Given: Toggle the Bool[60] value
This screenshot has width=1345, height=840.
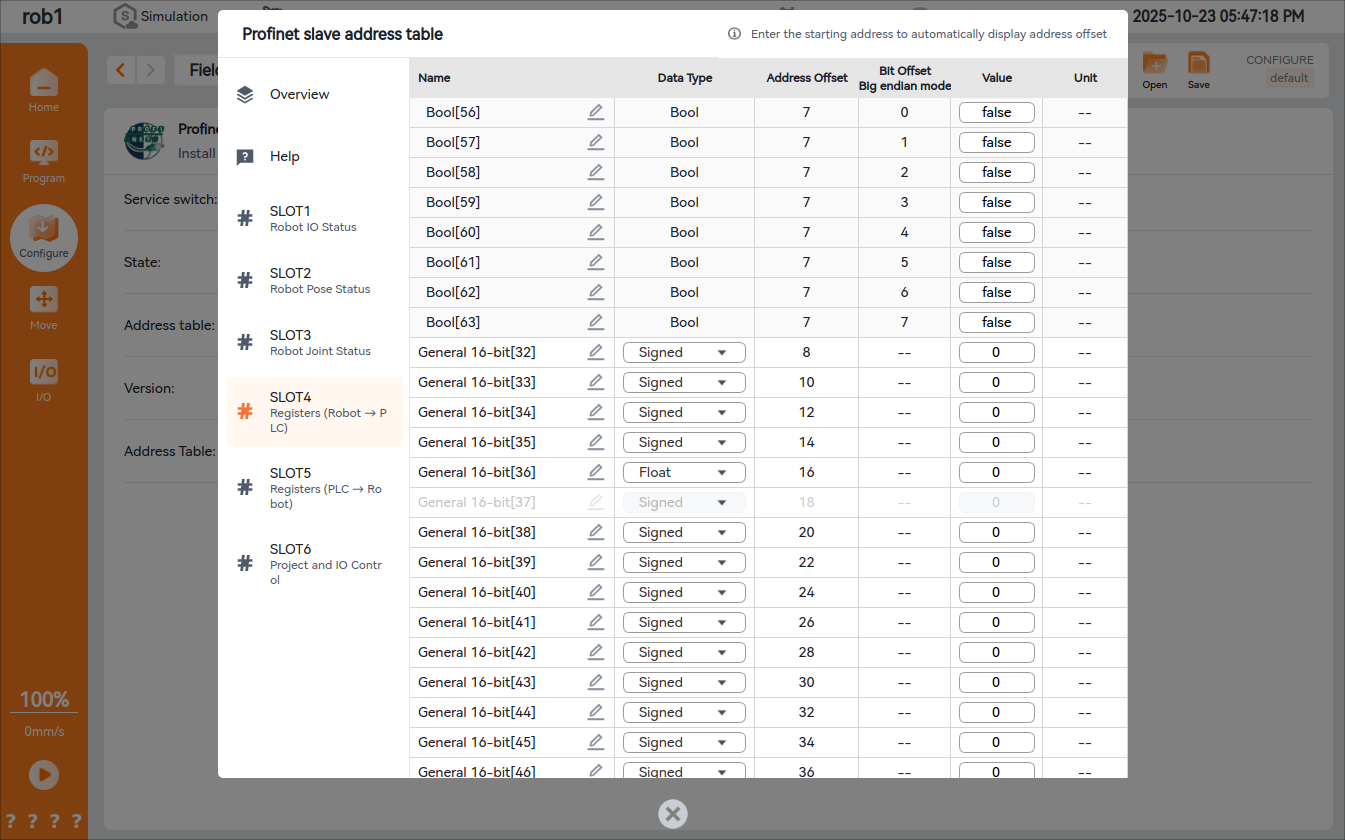Looking at the screenshot, I should coord(996,232).
